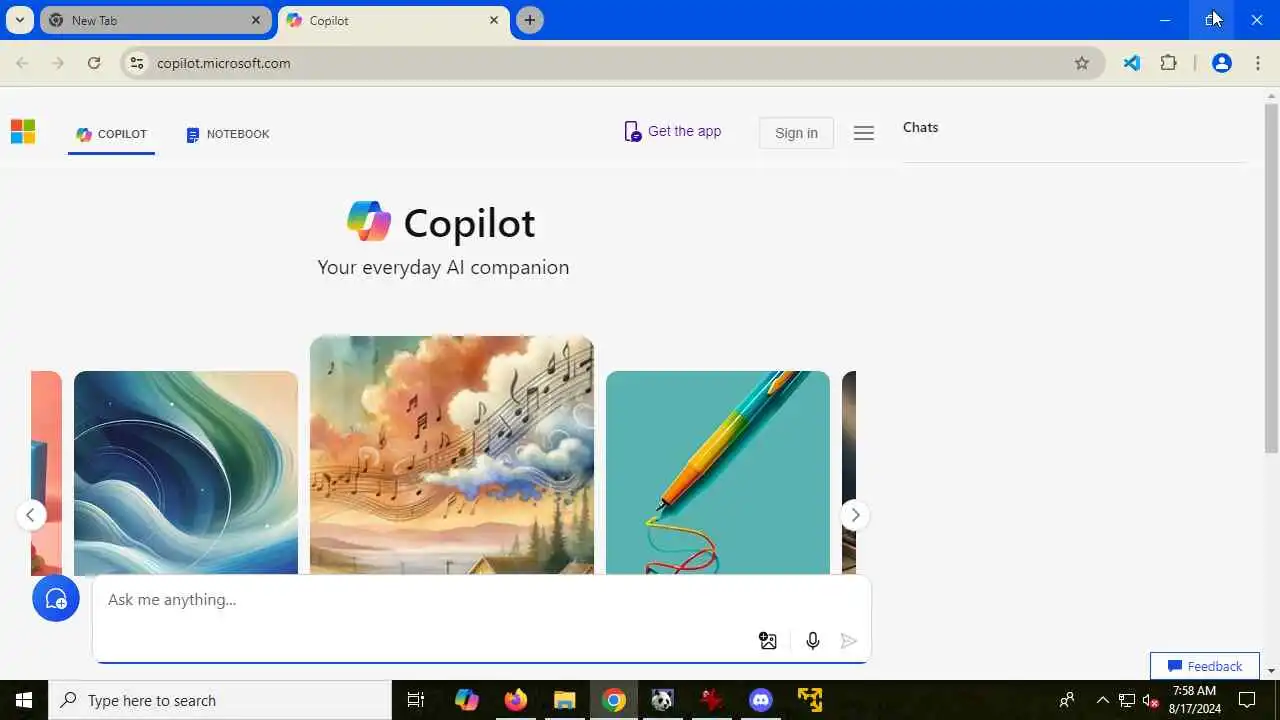Image resolution: width=1280 pixels, height=720 pixels.
Task: Click the taskbar search box
Action: pyautogui.click(x=220, y=700)
